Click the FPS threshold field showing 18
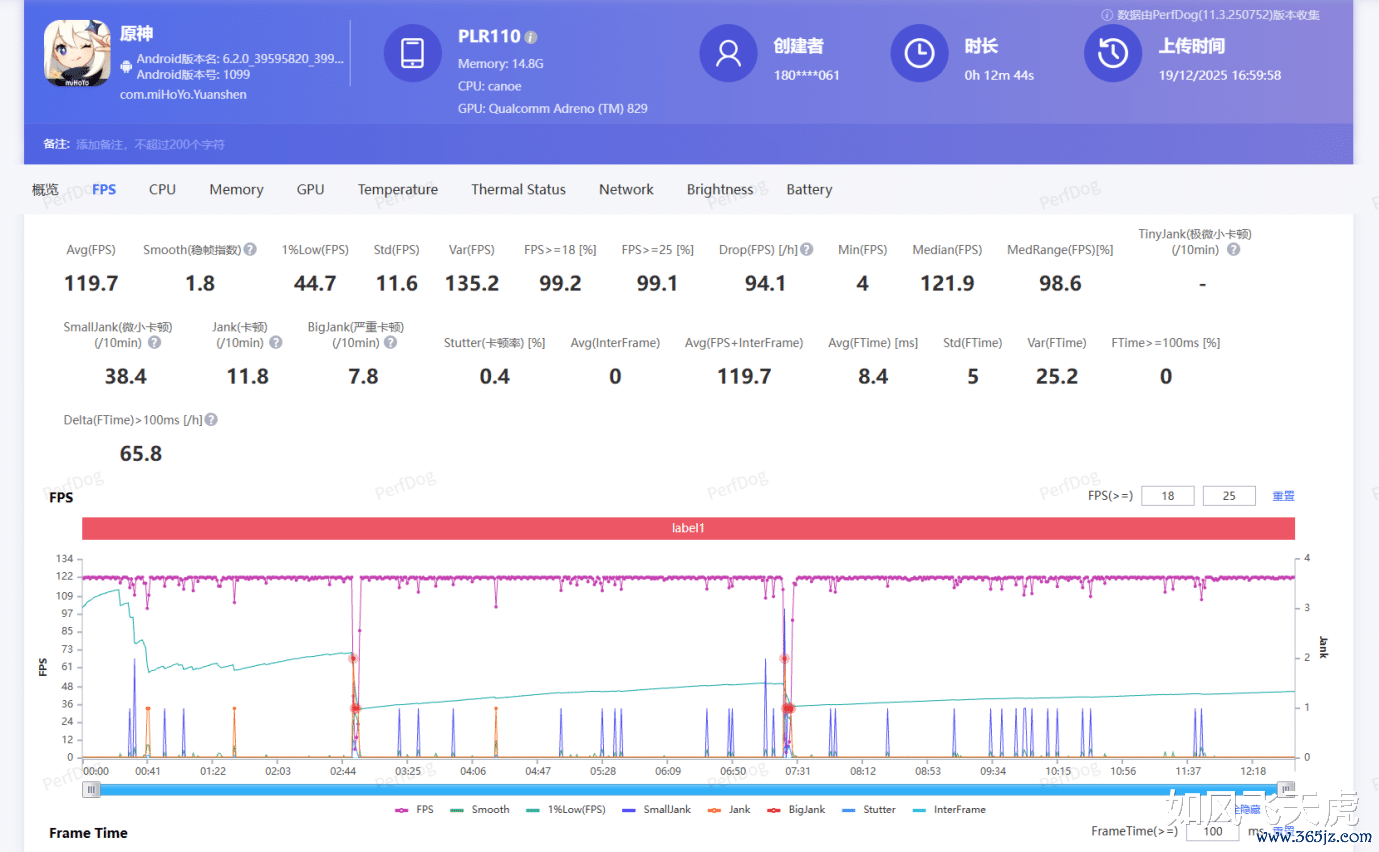Viewport: 1379px width, 852px height. tap(1167, 496)
